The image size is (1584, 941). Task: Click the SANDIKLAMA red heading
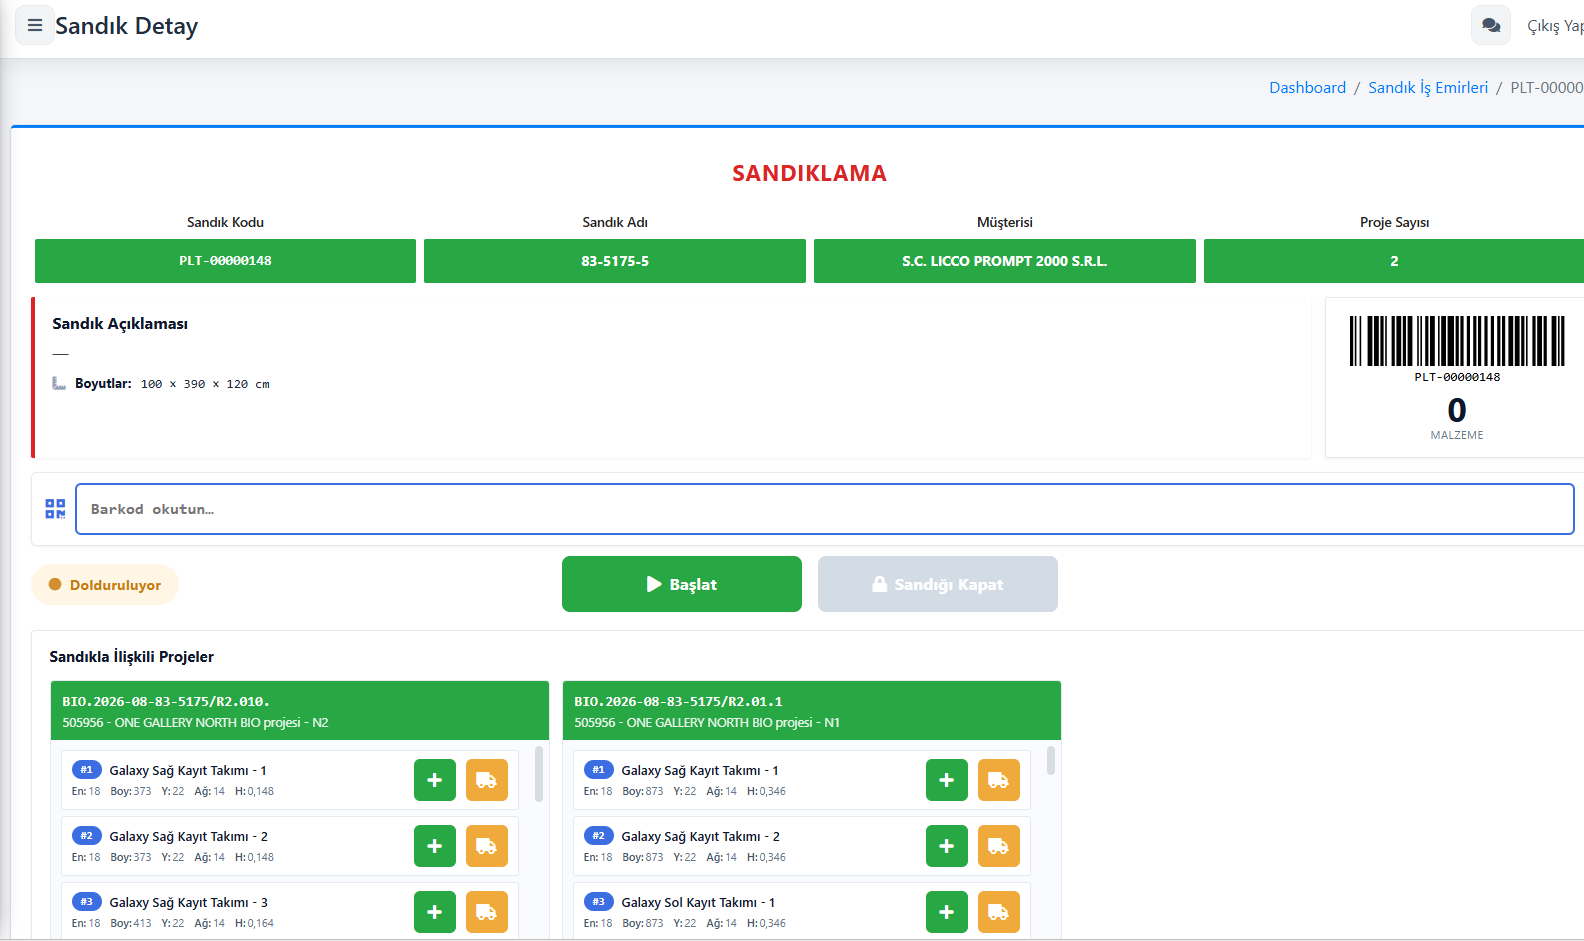point(809,173)
